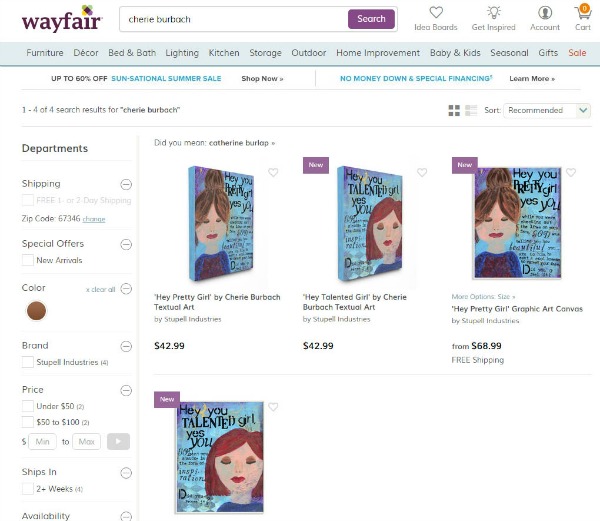Check the Under $50 price filter
Viewport: 600px width, 521px height.
coord(28,406)
